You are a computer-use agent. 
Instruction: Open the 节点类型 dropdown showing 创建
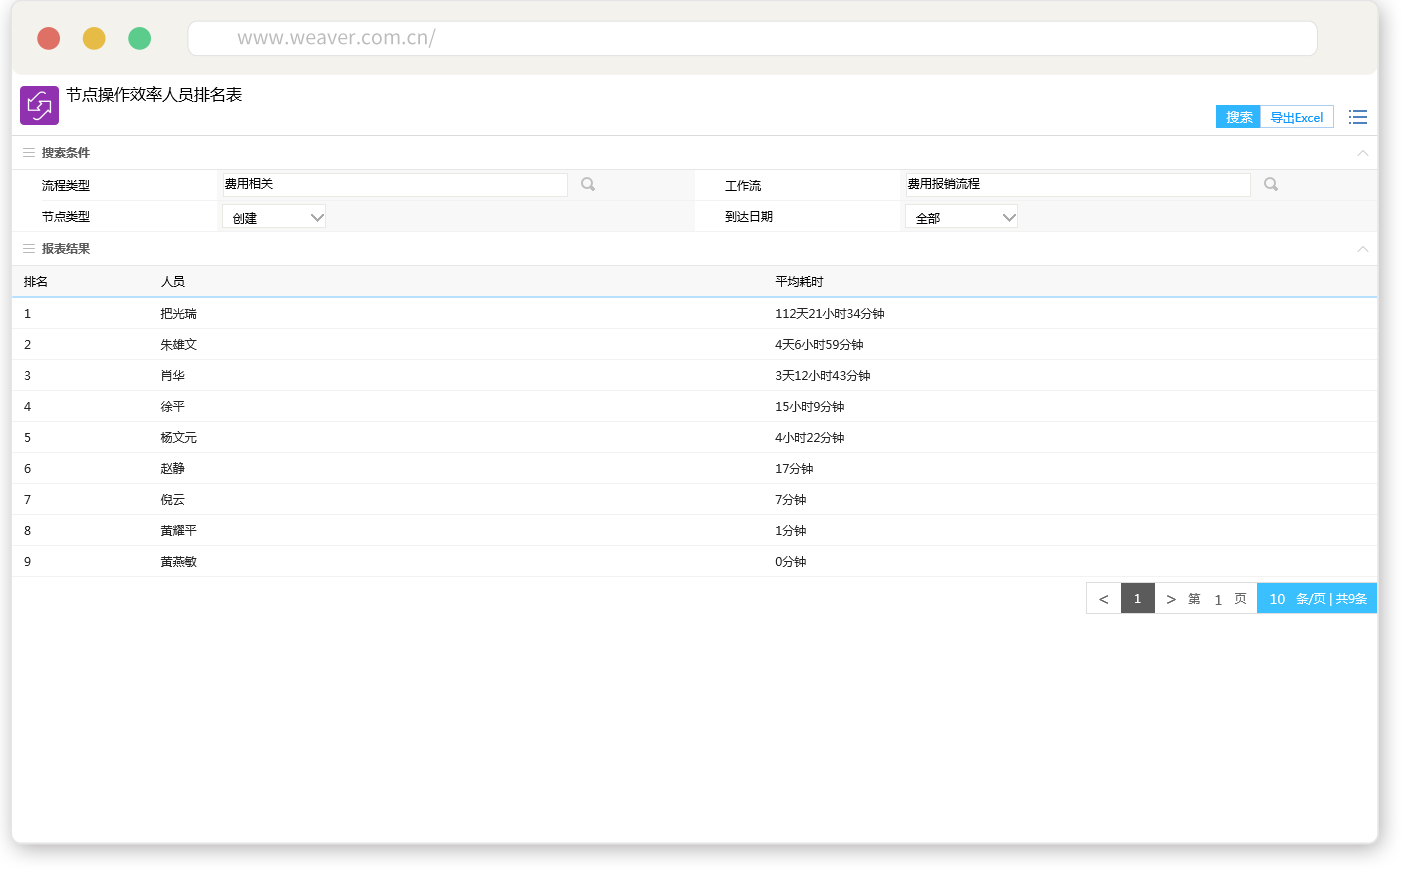[x=274, y=217]
